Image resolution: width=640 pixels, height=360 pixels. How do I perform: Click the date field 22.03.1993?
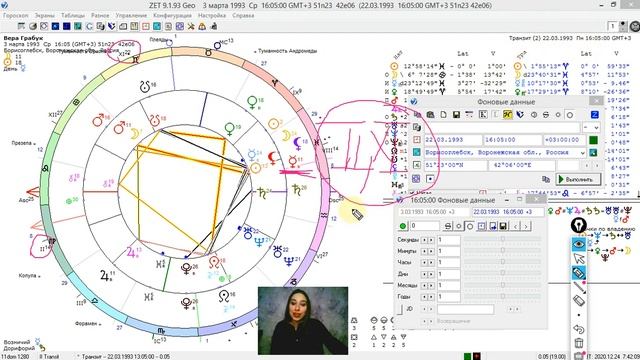pos(453,140)
